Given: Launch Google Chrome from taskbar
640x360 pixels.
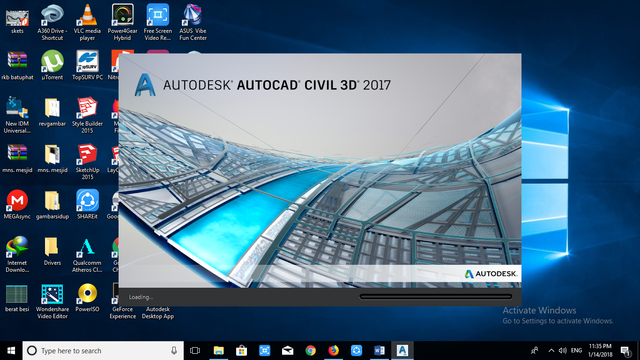Looking at the screenshot, I should (x=311, y=351).
